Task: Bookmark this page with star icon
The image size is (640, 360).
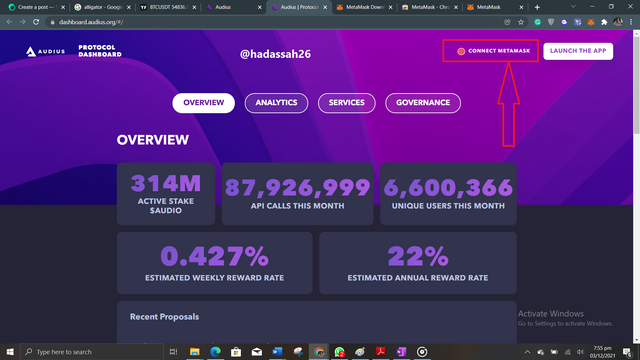Action: (x=521, y=22)
